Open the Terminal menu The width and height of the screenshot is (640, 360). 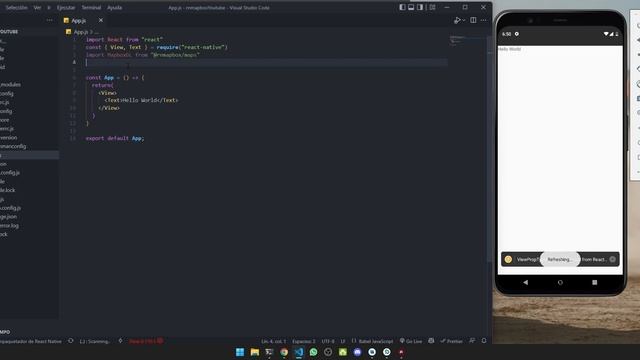tap(91, 7)
